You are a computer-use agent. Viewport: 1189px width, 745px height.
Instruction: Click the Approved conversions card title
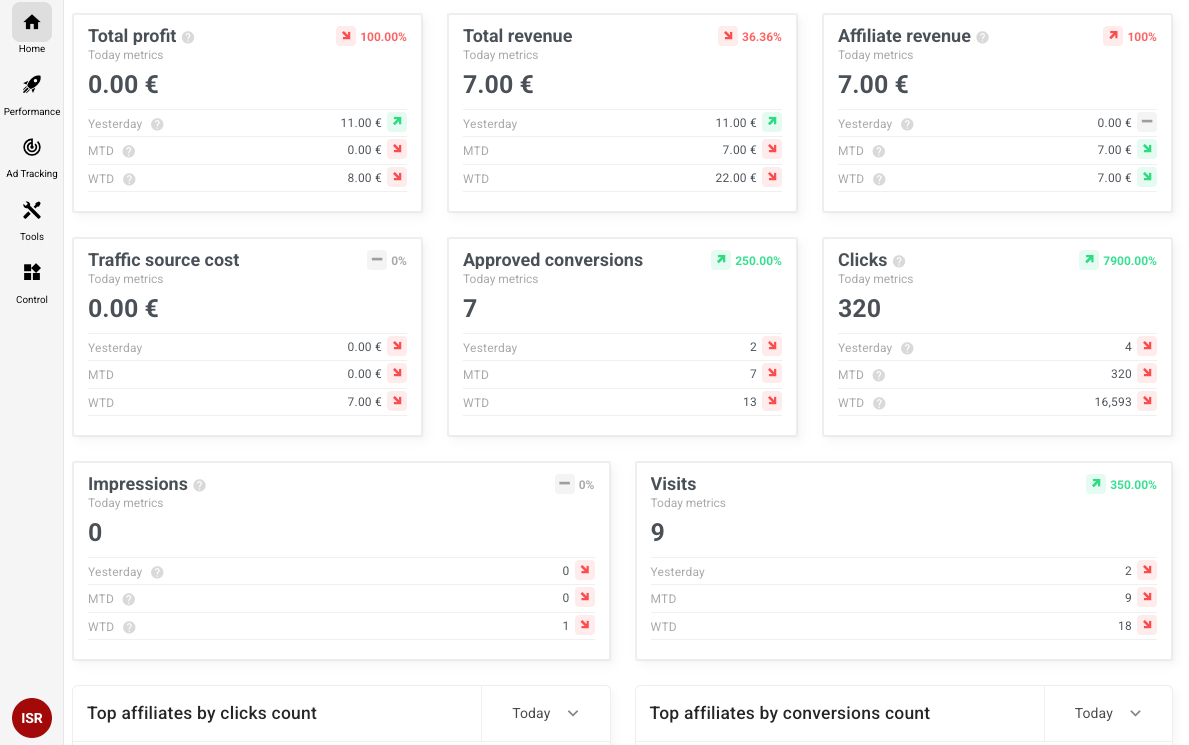coord(552,260)
